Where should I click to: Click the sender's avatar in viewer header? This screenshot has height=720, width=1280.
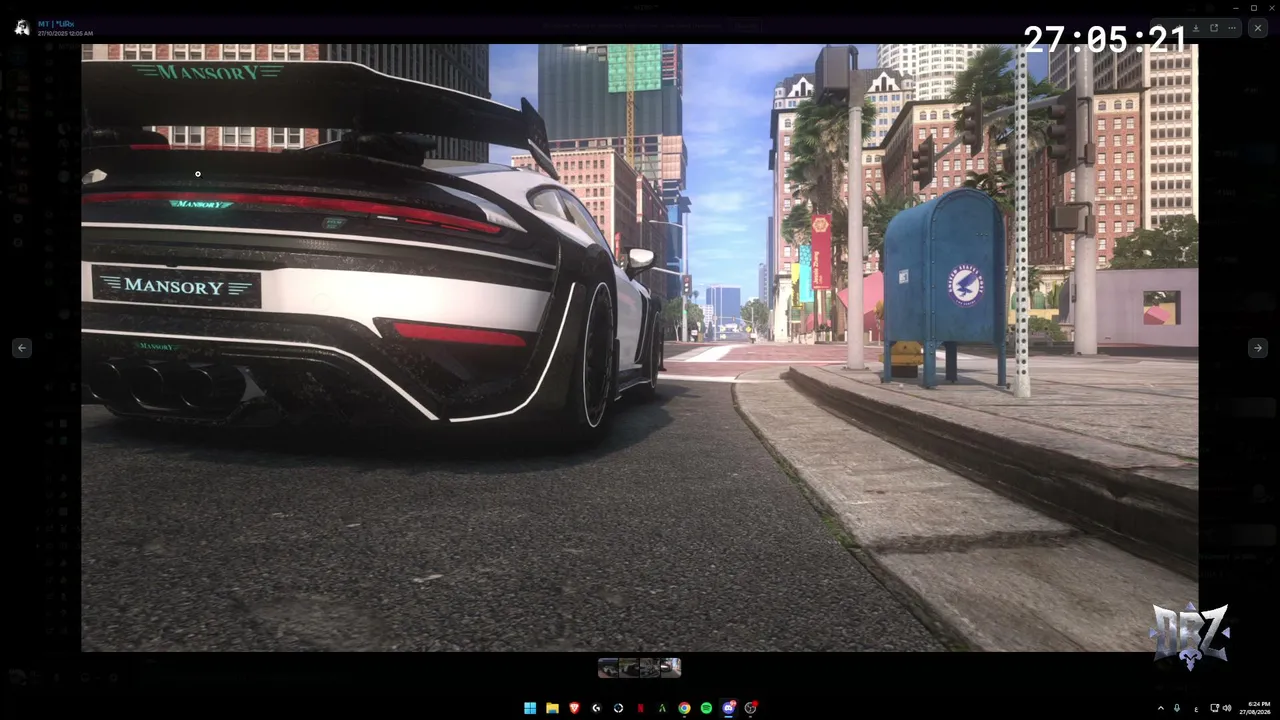tap(22, 28)
